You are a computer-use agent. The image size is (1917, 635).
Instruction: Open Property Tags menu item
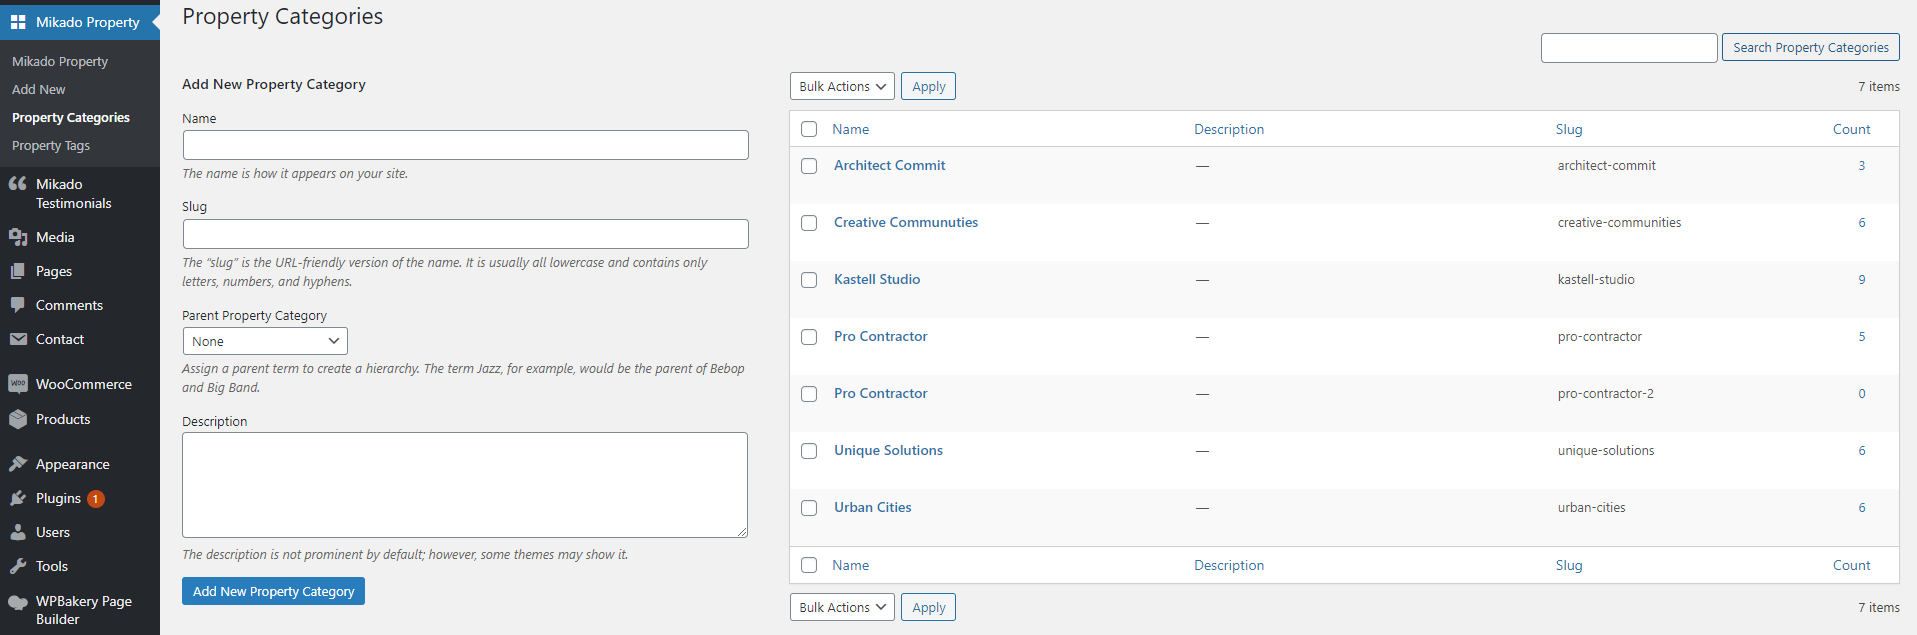(51, 145)
